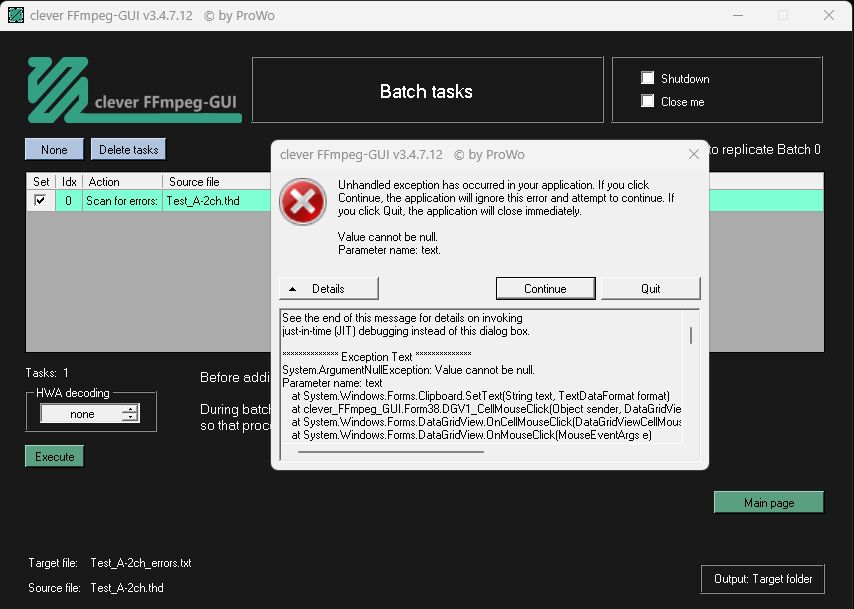Viewport: 854px width, 609px height.
Task: Enable the Shutdown checkbox
Action: (648, 78)
